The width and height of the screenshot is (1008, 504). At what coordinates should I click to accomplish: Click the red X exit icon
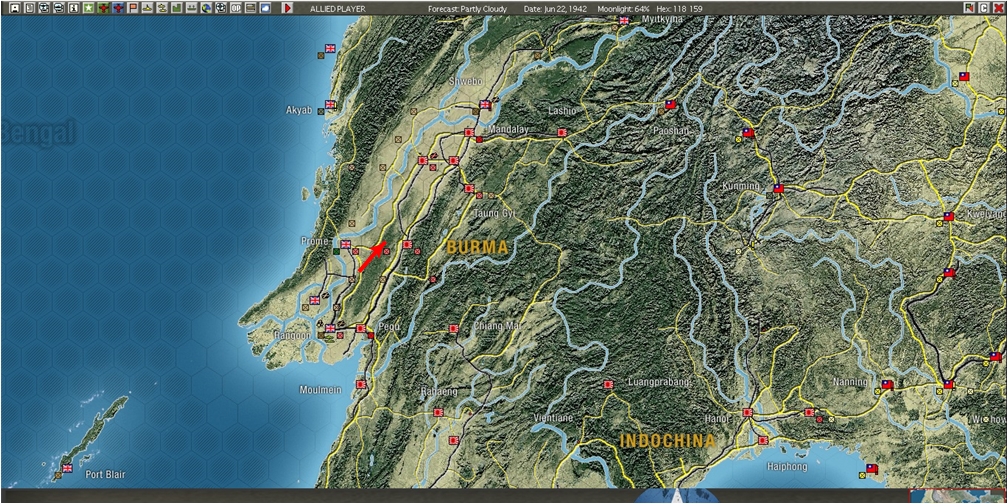click(997, 8)
